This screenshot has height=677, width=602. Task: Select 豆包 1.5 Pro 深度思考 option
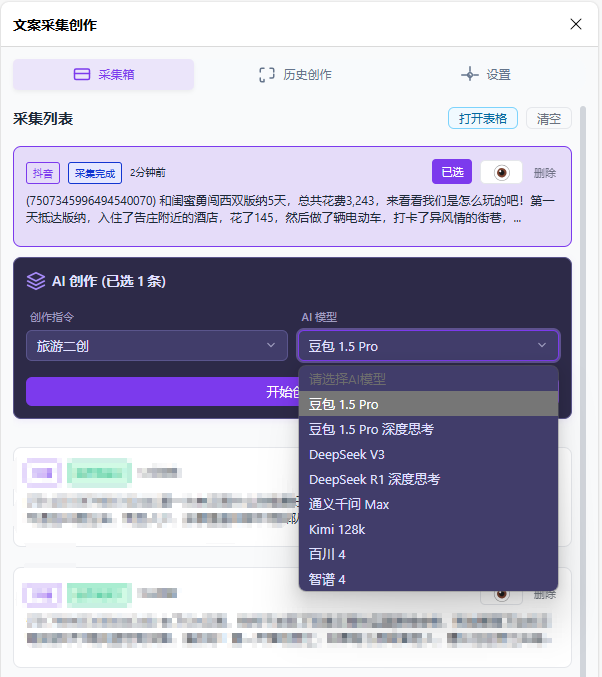[371, 429]
